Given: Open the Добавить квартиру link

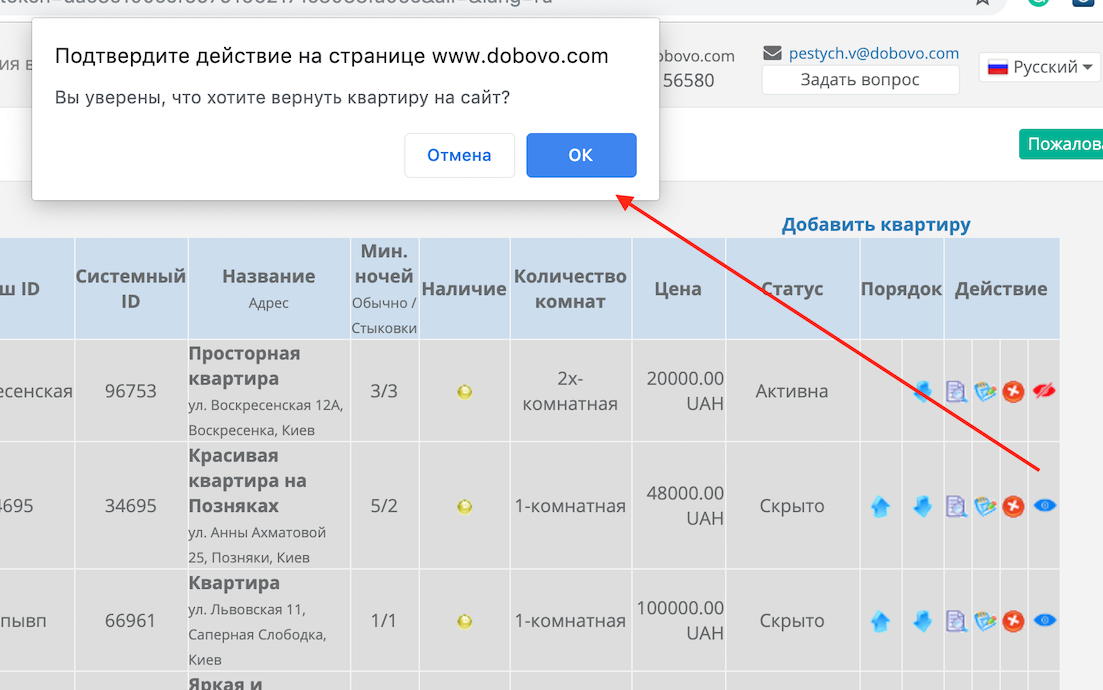Looking at the screenshot, I should 876,224.
